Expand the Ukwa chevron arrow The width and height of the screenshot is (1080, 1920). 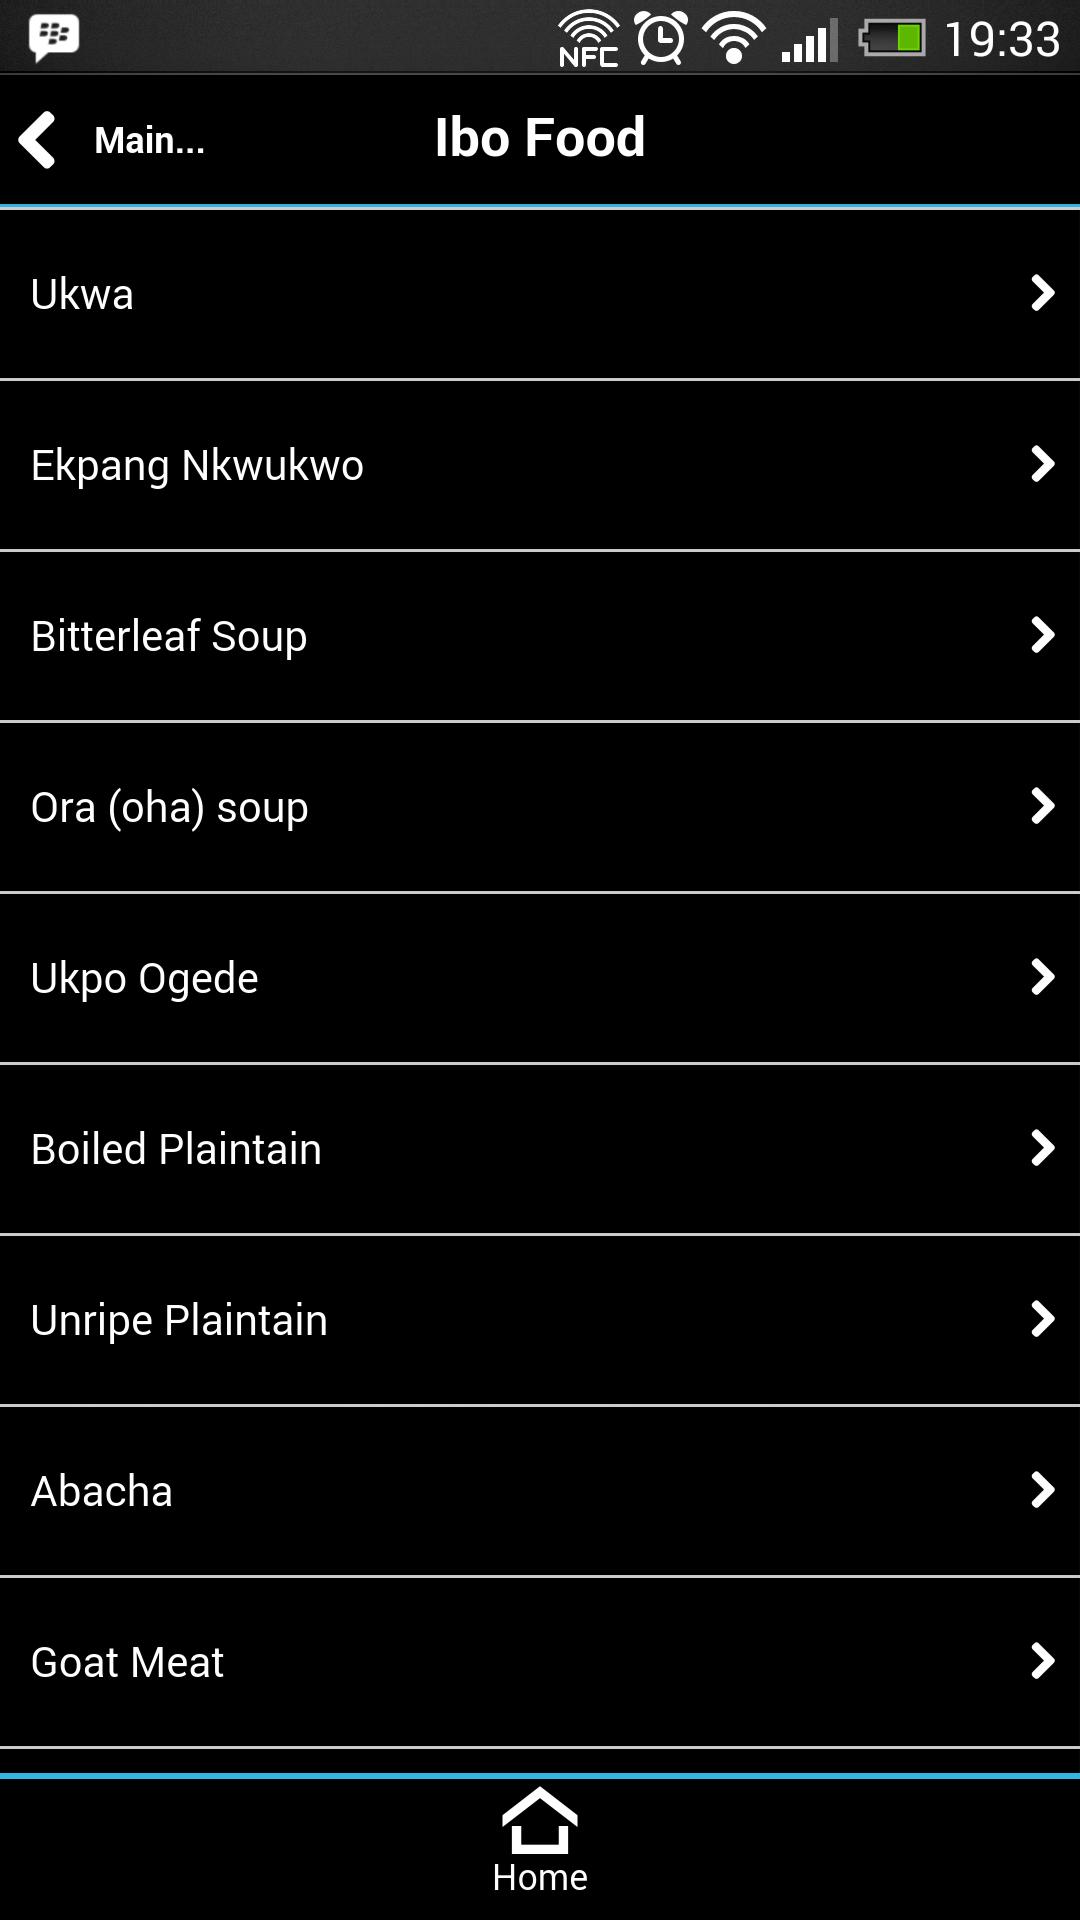(1042, 293)
